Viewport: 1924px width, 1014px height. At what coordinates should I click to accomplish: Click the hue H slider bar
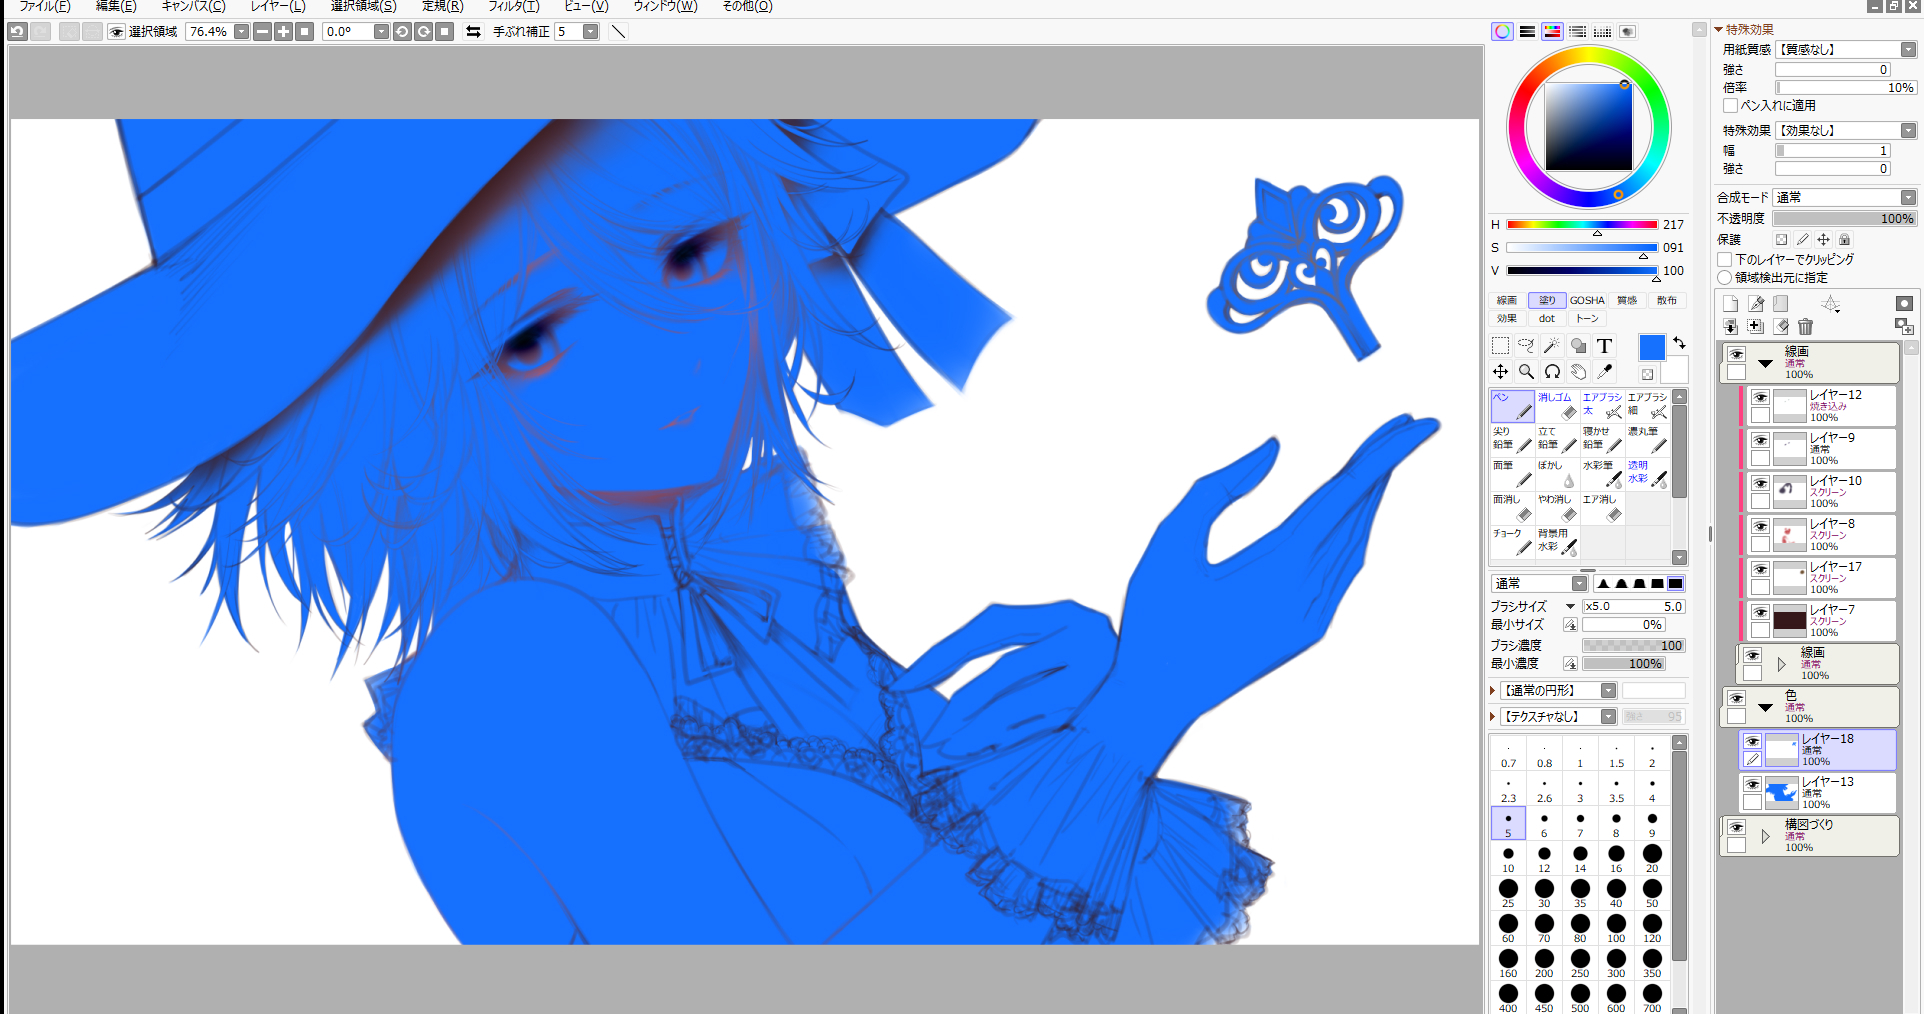point(1582,225)
